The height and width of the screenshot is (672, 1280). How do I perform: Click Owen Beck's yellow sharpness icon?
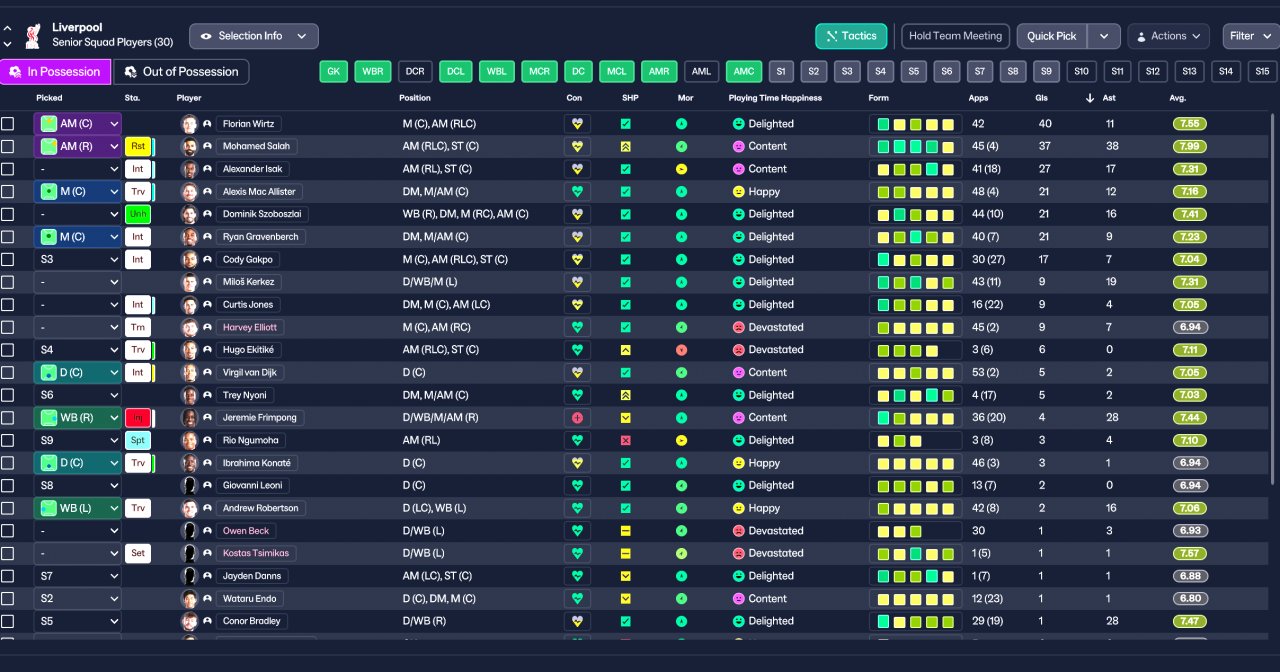click(626, 531)
